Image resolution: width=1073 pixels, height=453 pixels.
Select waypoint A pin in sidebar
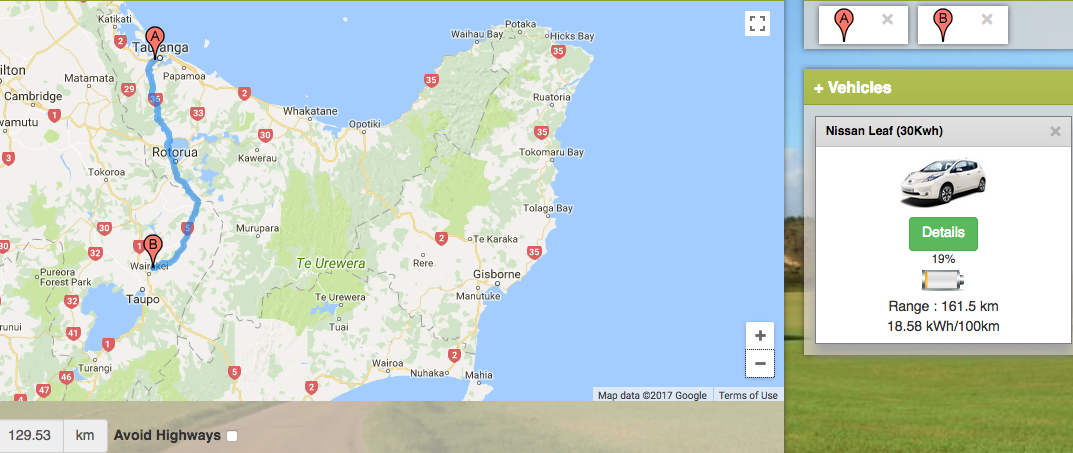pyautogui.click(x=844, y=24)
